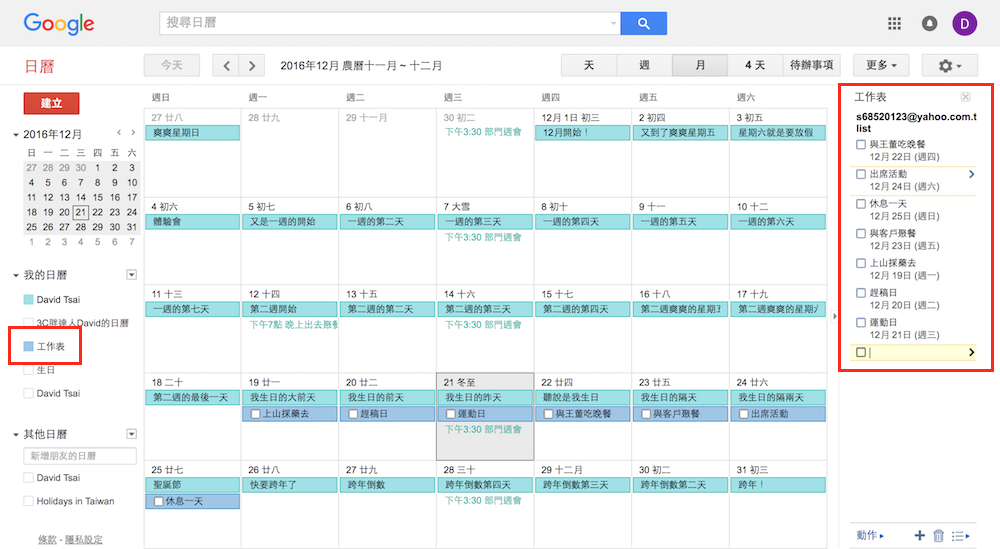The height and width of the screenshot is (549, 1000).
Task: Tick the 運動日 checkbox in task list
Action: [x=861, y=323]
